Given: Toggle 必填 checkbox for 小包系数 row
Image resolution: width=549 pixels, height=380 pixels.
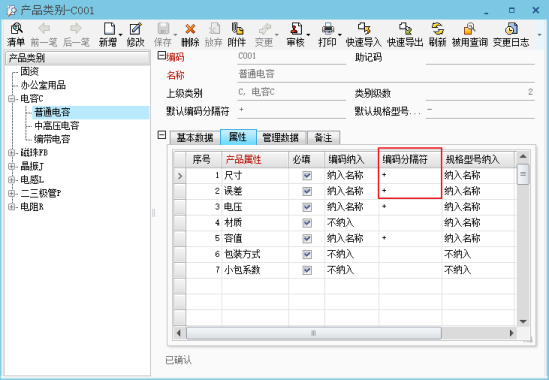Looking at the screenshot, I should coord(307,270).
